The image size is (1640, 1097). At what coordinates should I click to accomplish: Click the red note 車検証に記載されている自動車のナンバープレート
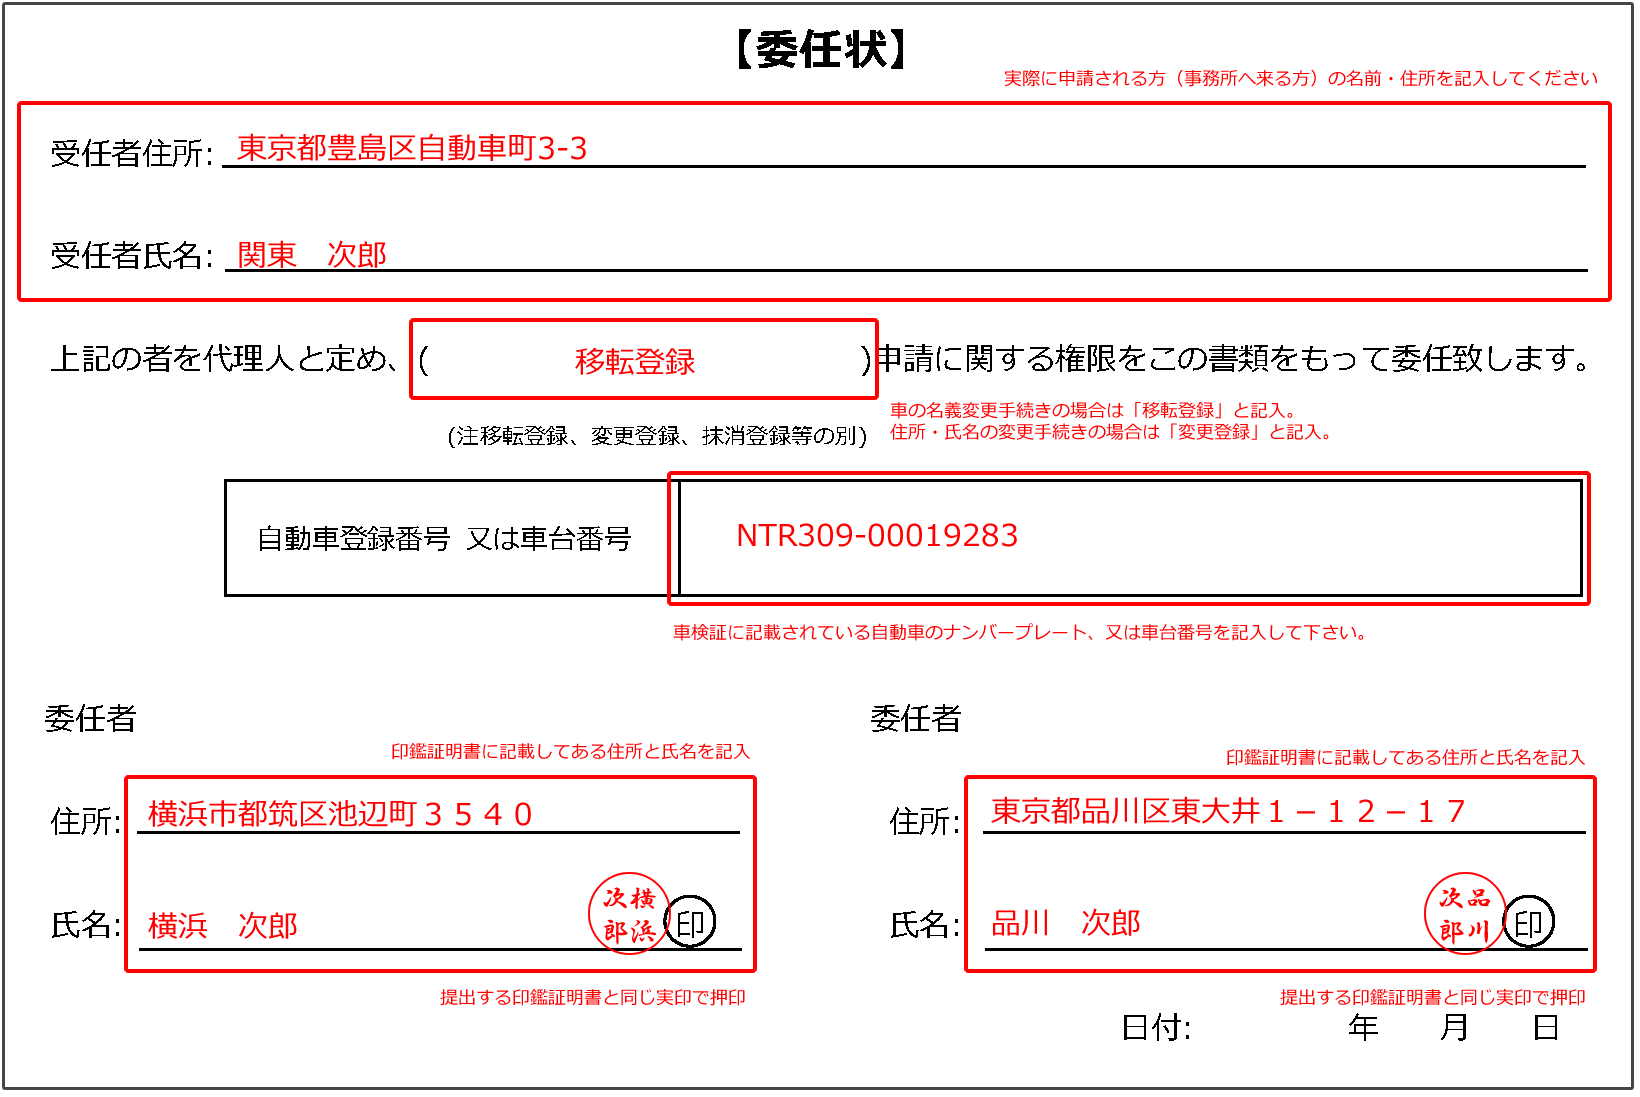(1020, 632)
